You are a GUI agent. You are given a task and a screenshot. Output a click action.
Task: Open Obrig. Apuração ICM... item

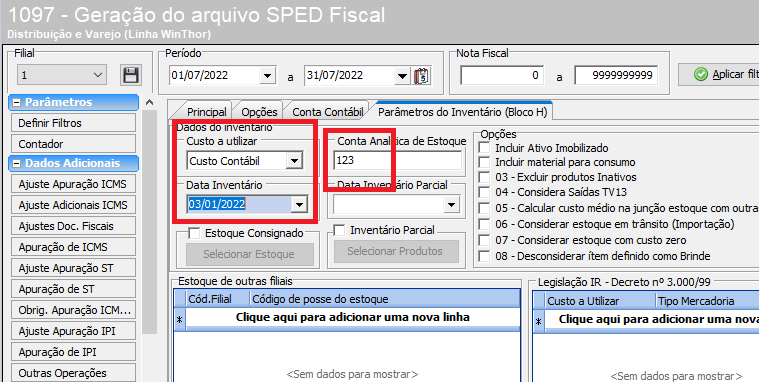(x=73, y=310)
